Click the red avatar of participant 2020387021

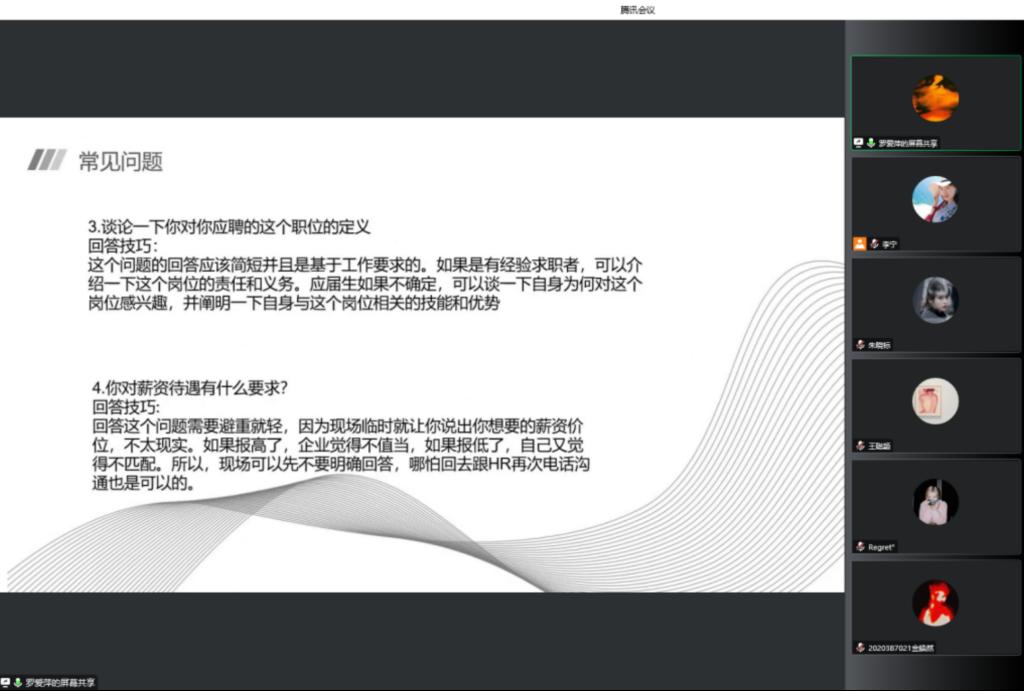click(935, 603)
